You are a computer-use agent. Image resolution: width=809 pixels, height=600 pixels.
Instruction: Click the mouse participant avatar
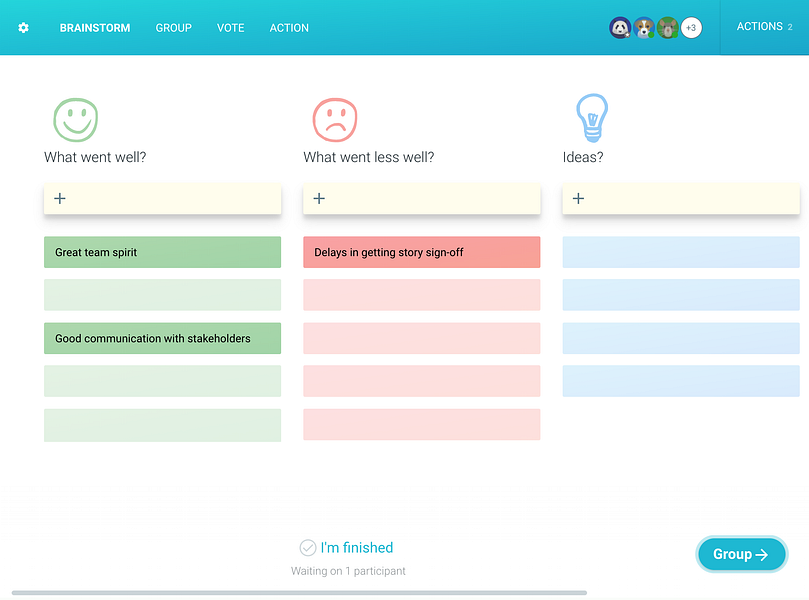point(667,28)
